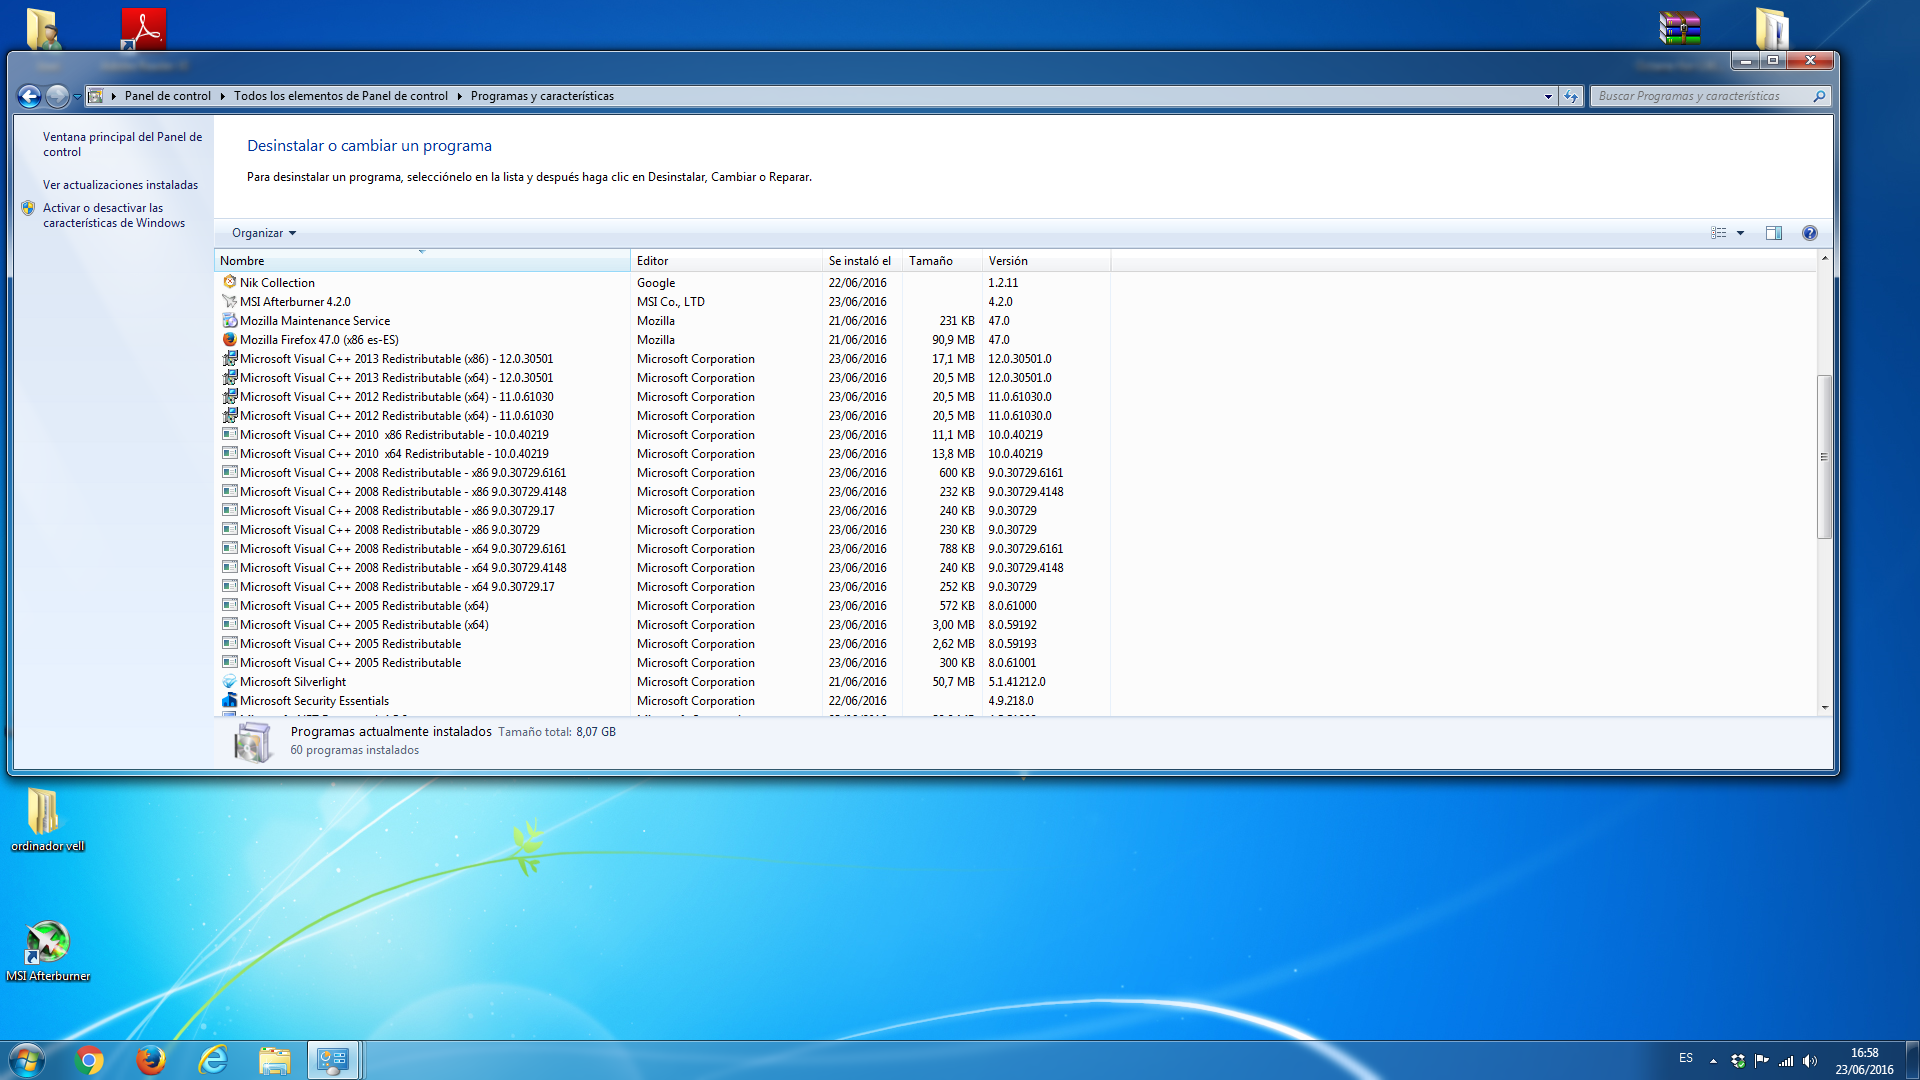Open Ver actualizaciones instaladas link
1920x1080 pixels.
tap(120, 185)
